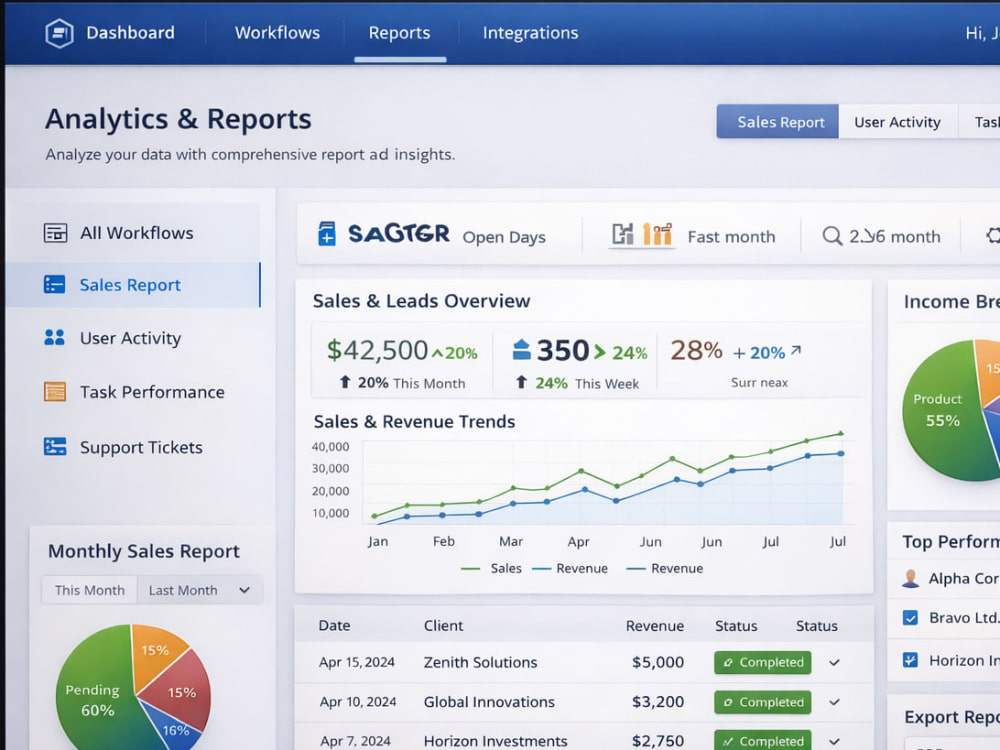Screen dimensions: 1000x750
Task: Click the User Activity people icon
Action: click(54, 337)
